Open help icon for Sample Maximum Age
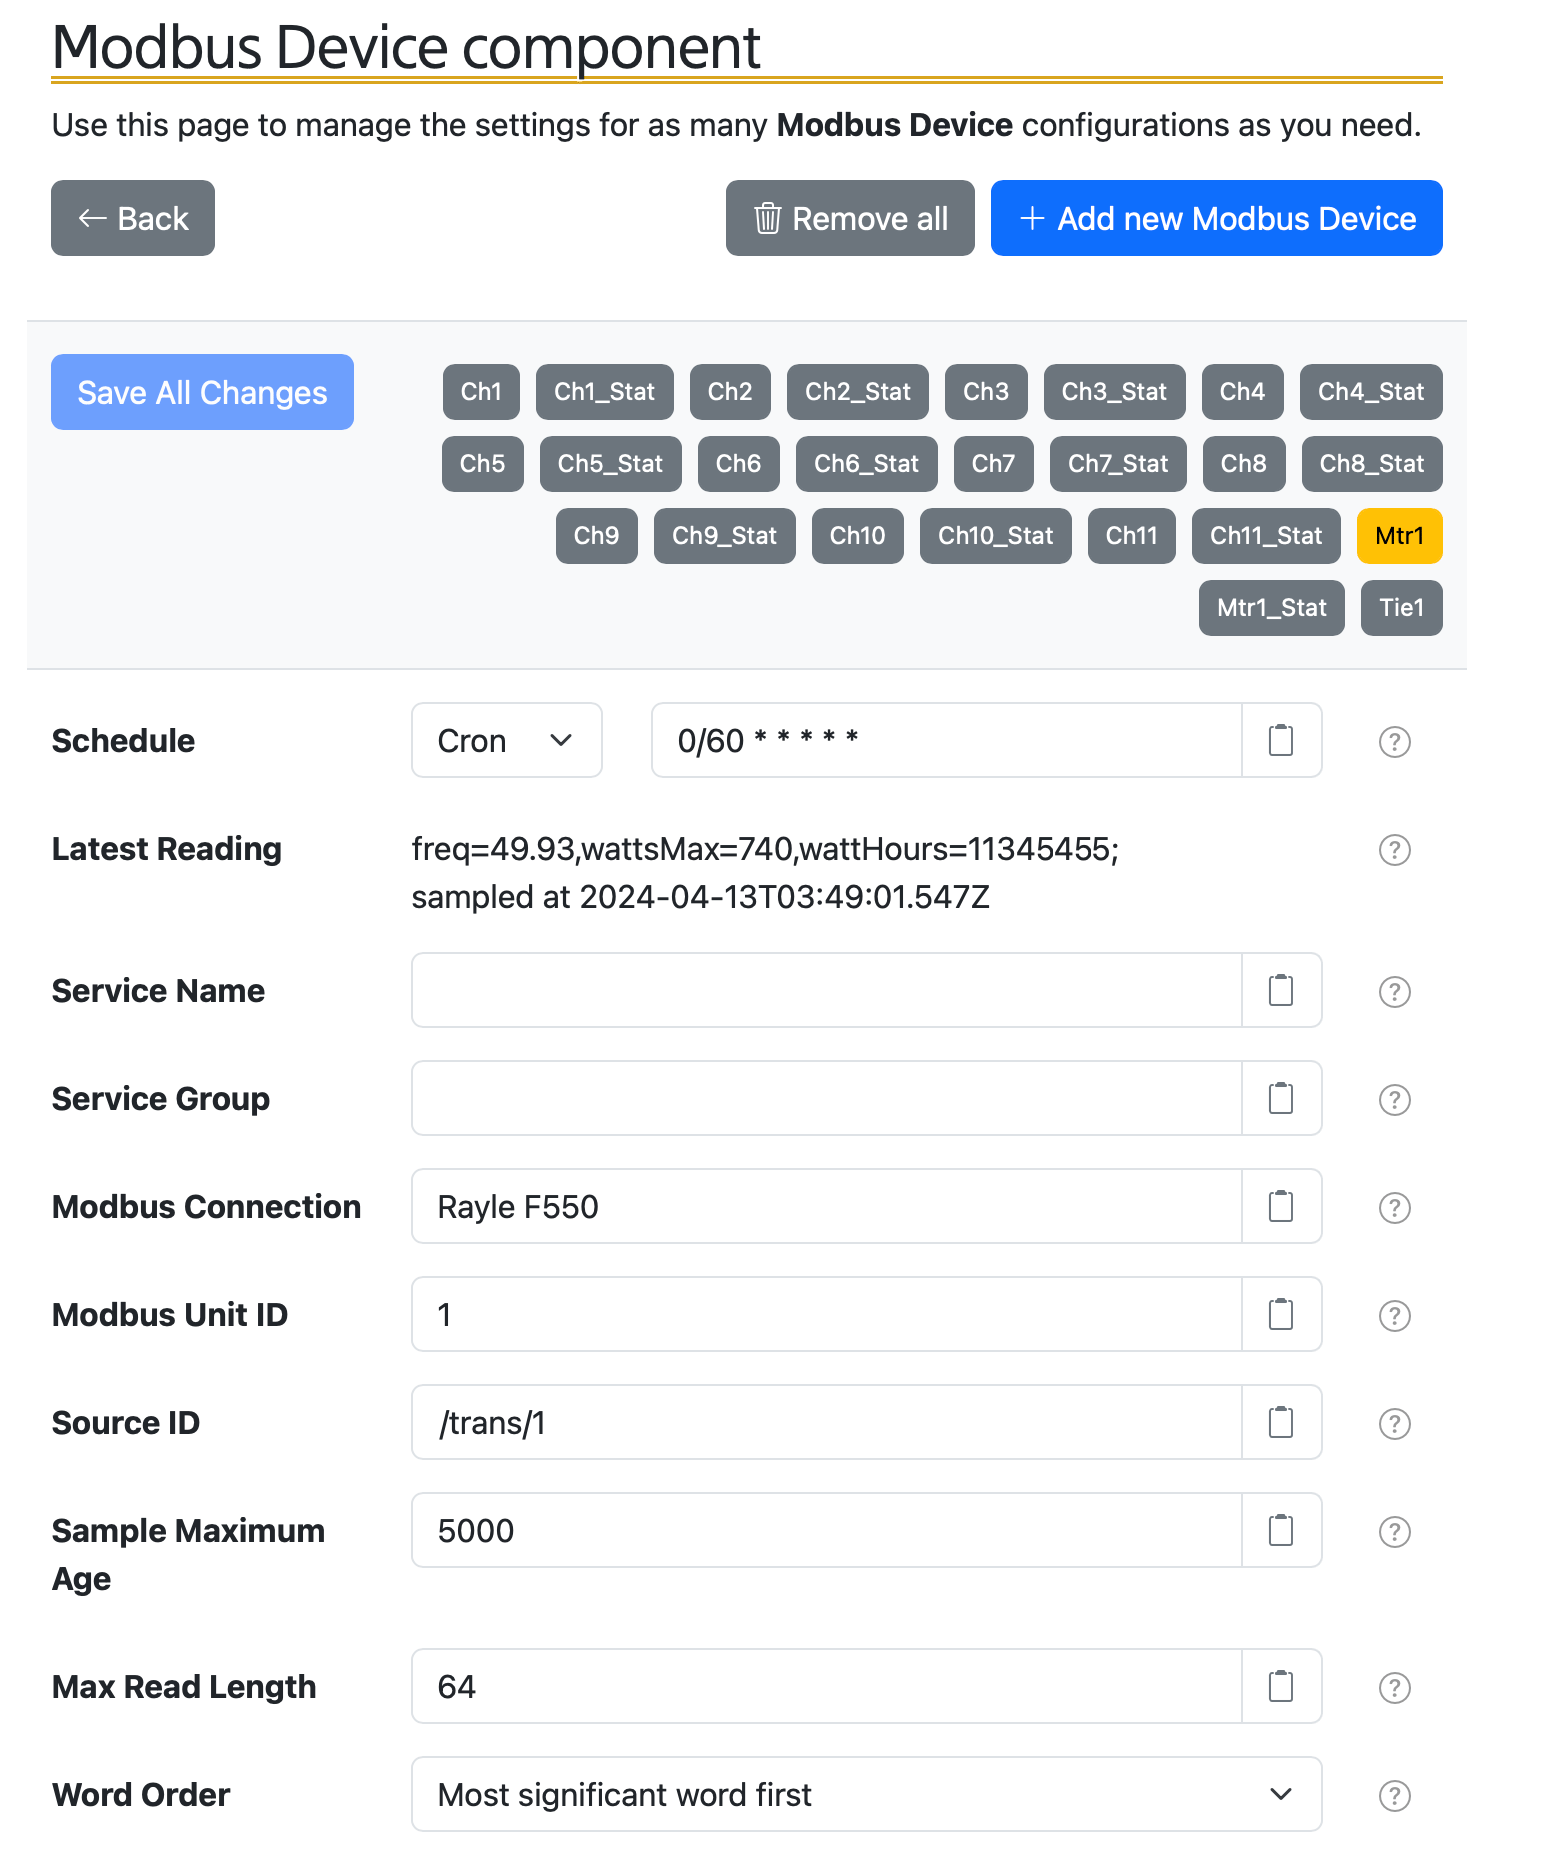 (1394, 1532)
